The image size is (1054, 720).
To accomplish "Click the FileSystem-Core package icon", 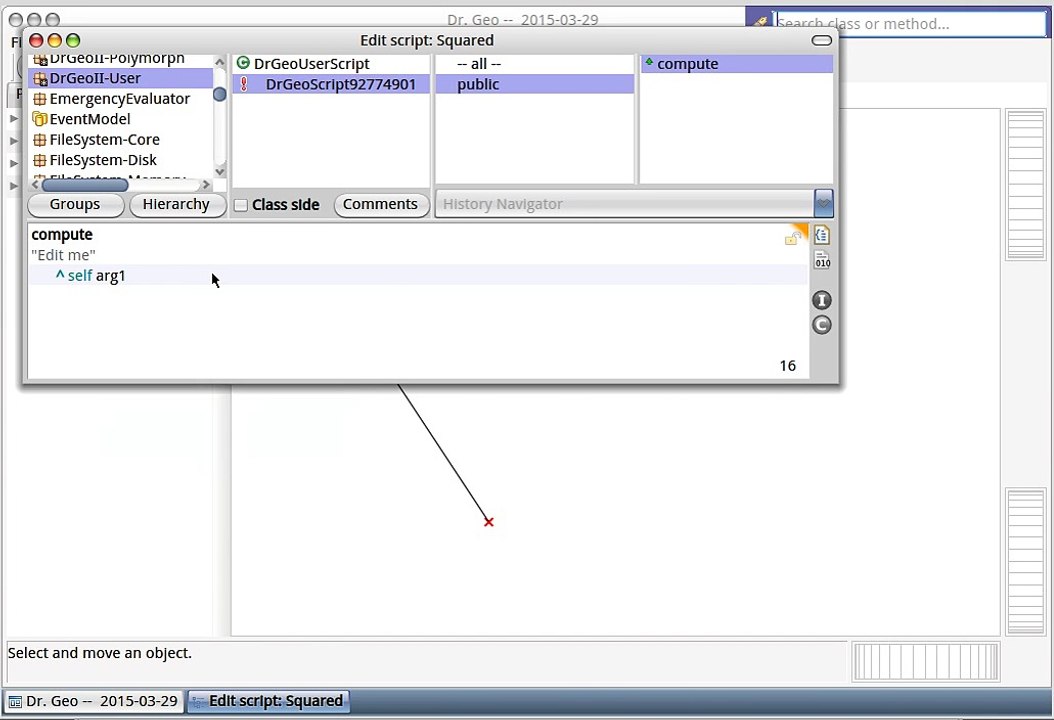I will click(x=40, y=140).
